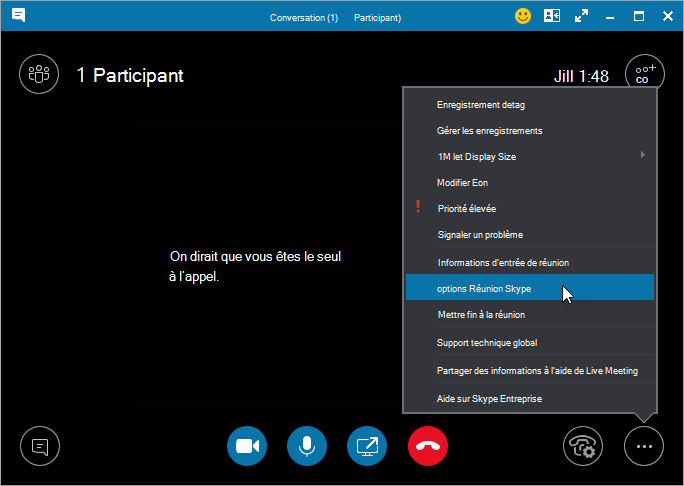Click the 'Jill 1:48' call timer text
Viewport: 684px width, 486px height.
pyautogui.click(x=581, y=76)
